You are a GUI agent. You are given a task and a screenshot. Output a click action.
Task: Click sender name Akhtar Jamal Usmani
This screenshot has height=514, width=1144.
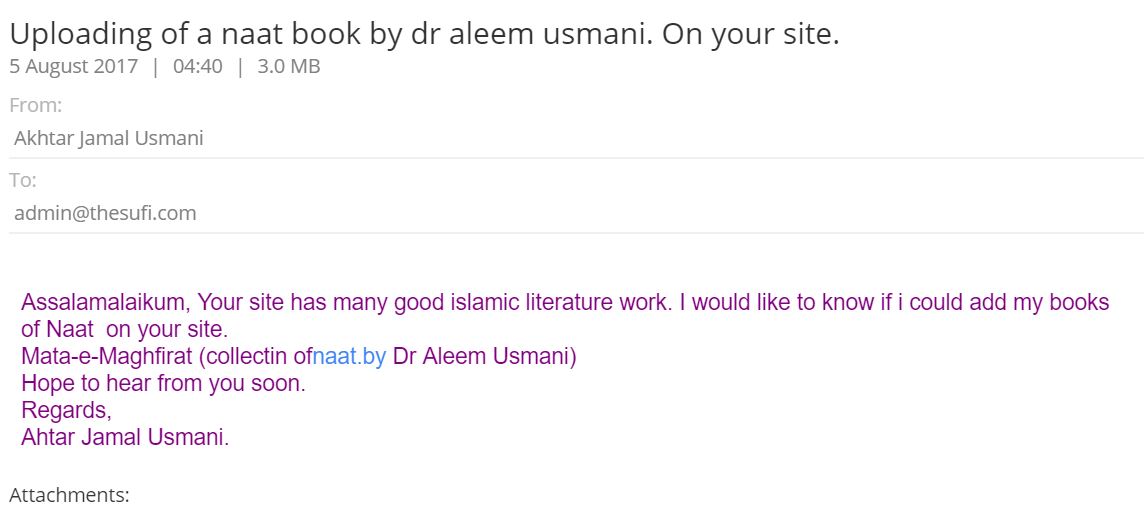pos(109,139)
